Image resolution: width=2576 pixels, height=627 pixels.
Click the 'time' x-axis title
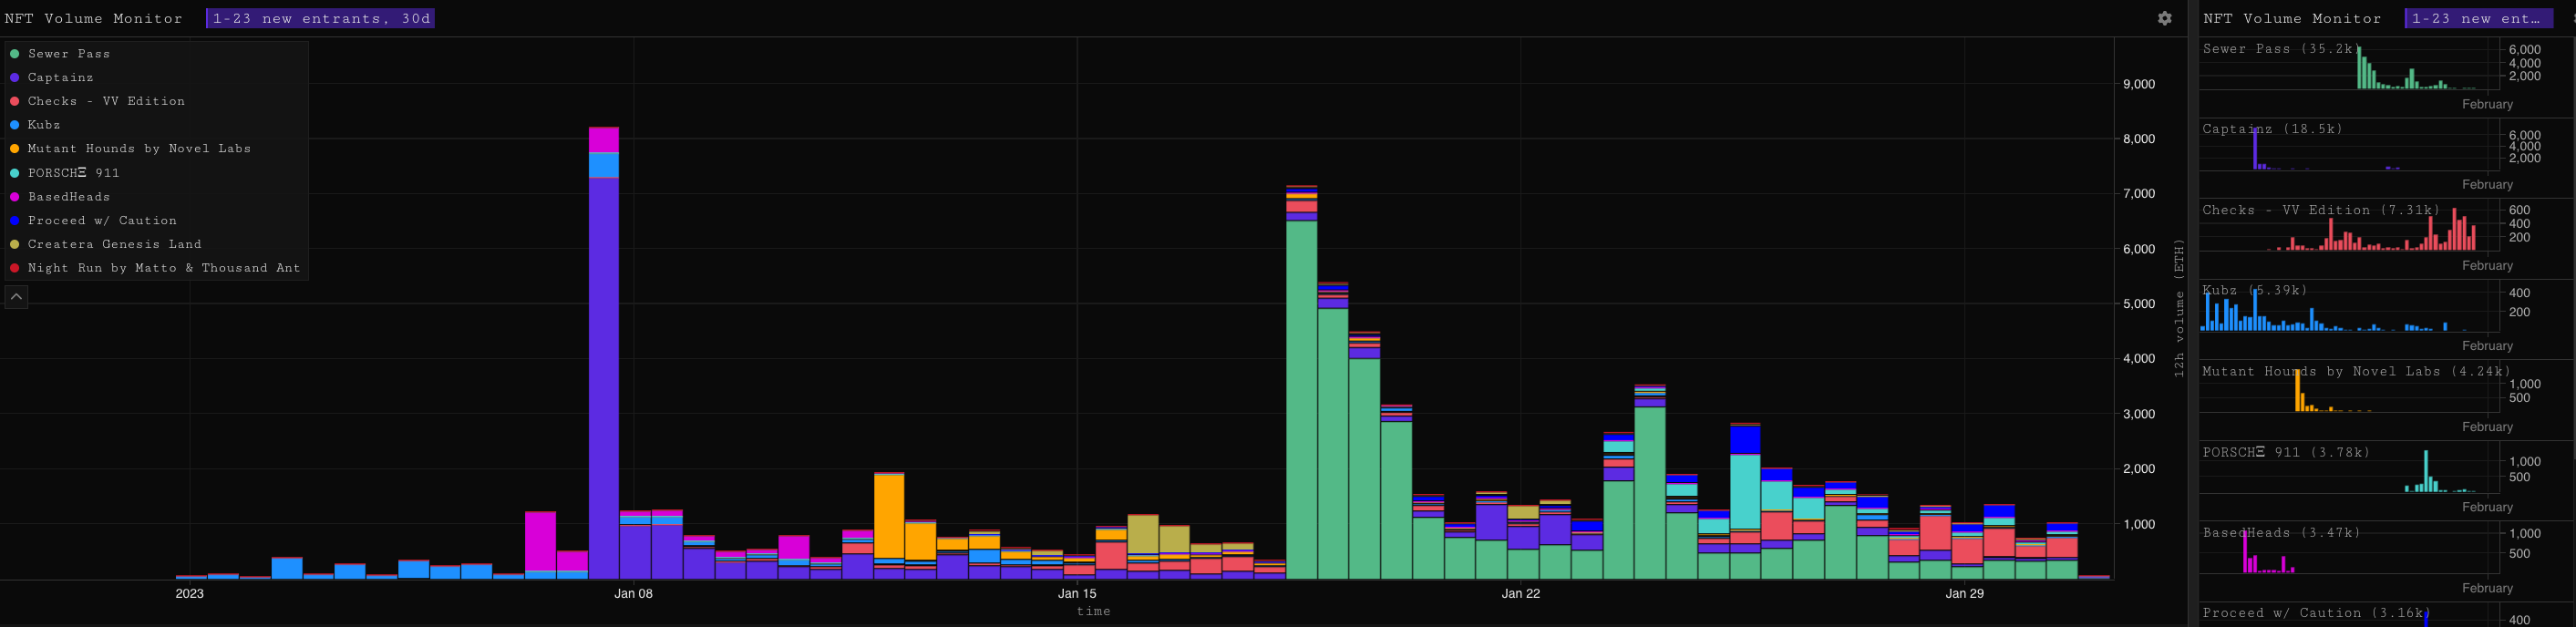point(1093,611)
